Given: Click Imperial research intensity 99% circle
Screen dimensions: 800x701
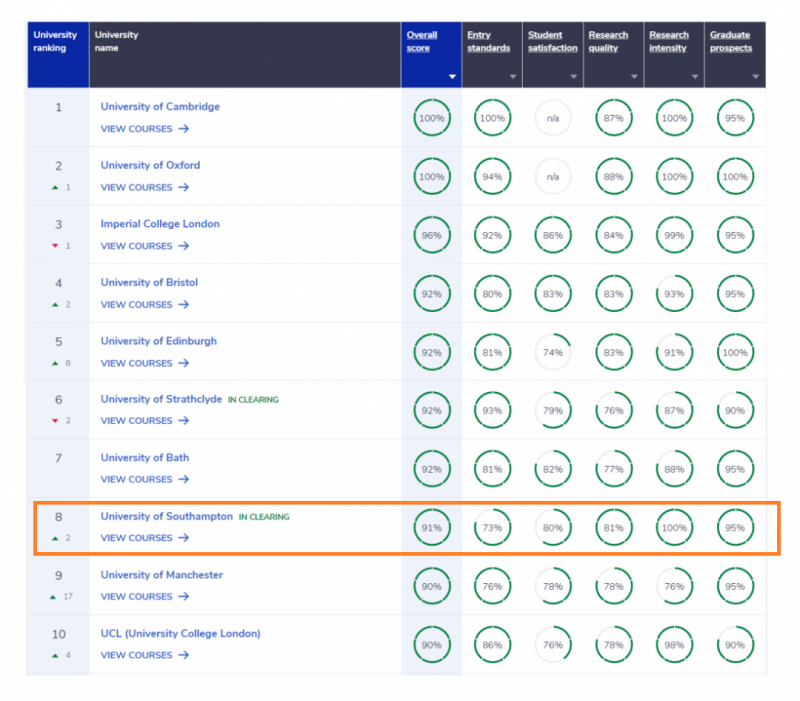Looking at the screenshot, I should click(674, 235).
